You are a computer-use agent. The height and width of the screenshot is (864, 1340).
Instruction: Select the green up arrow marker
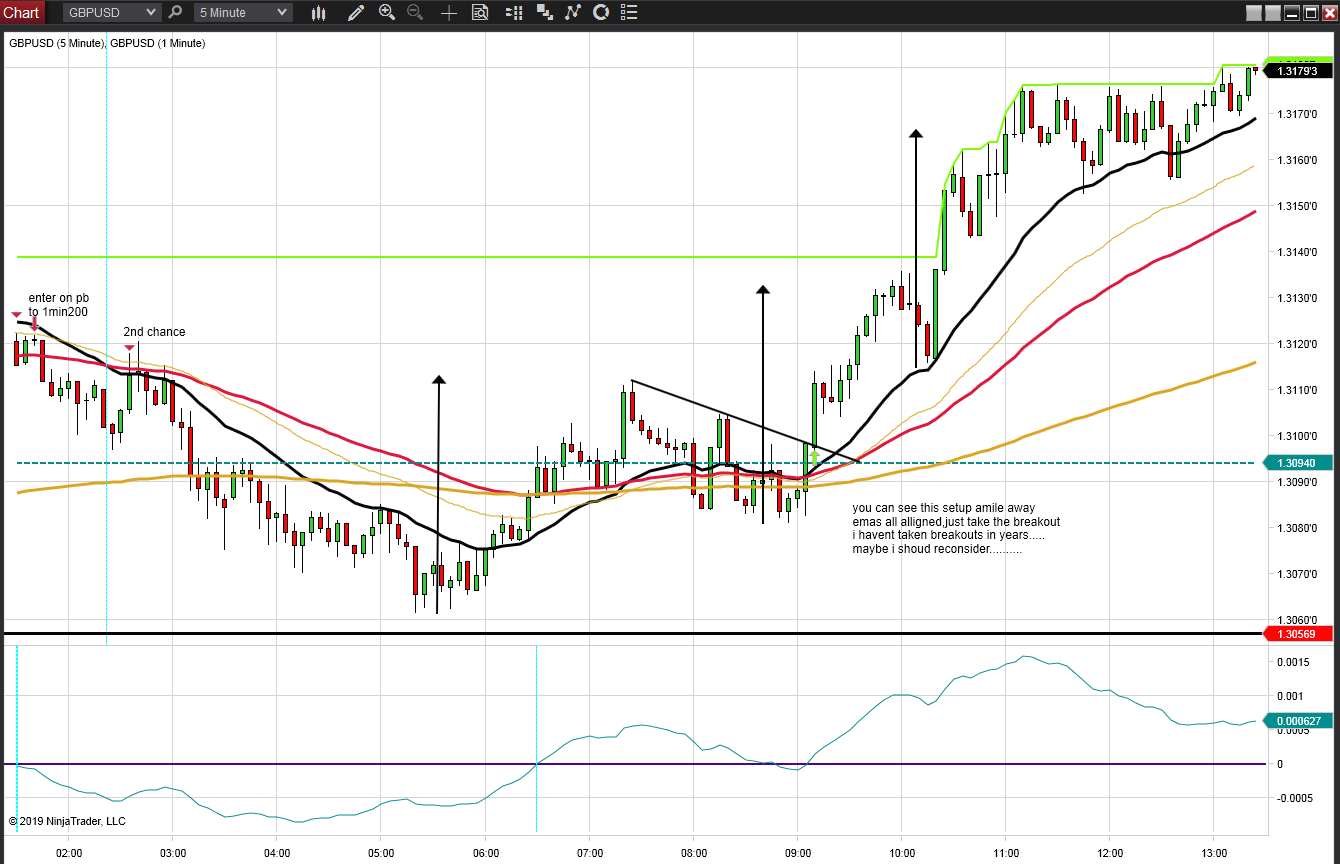[x=814, y=457]
